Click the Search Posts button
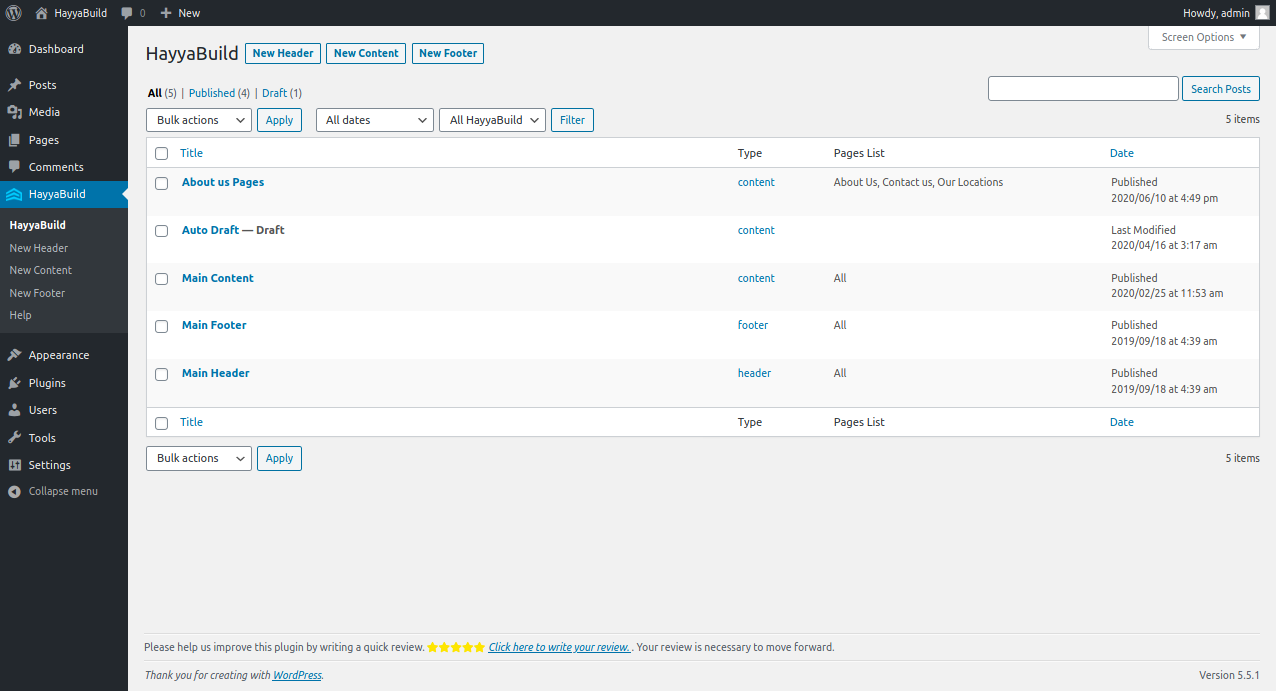The height and width of the screenshot is (691, 1276). [1221, 89]
